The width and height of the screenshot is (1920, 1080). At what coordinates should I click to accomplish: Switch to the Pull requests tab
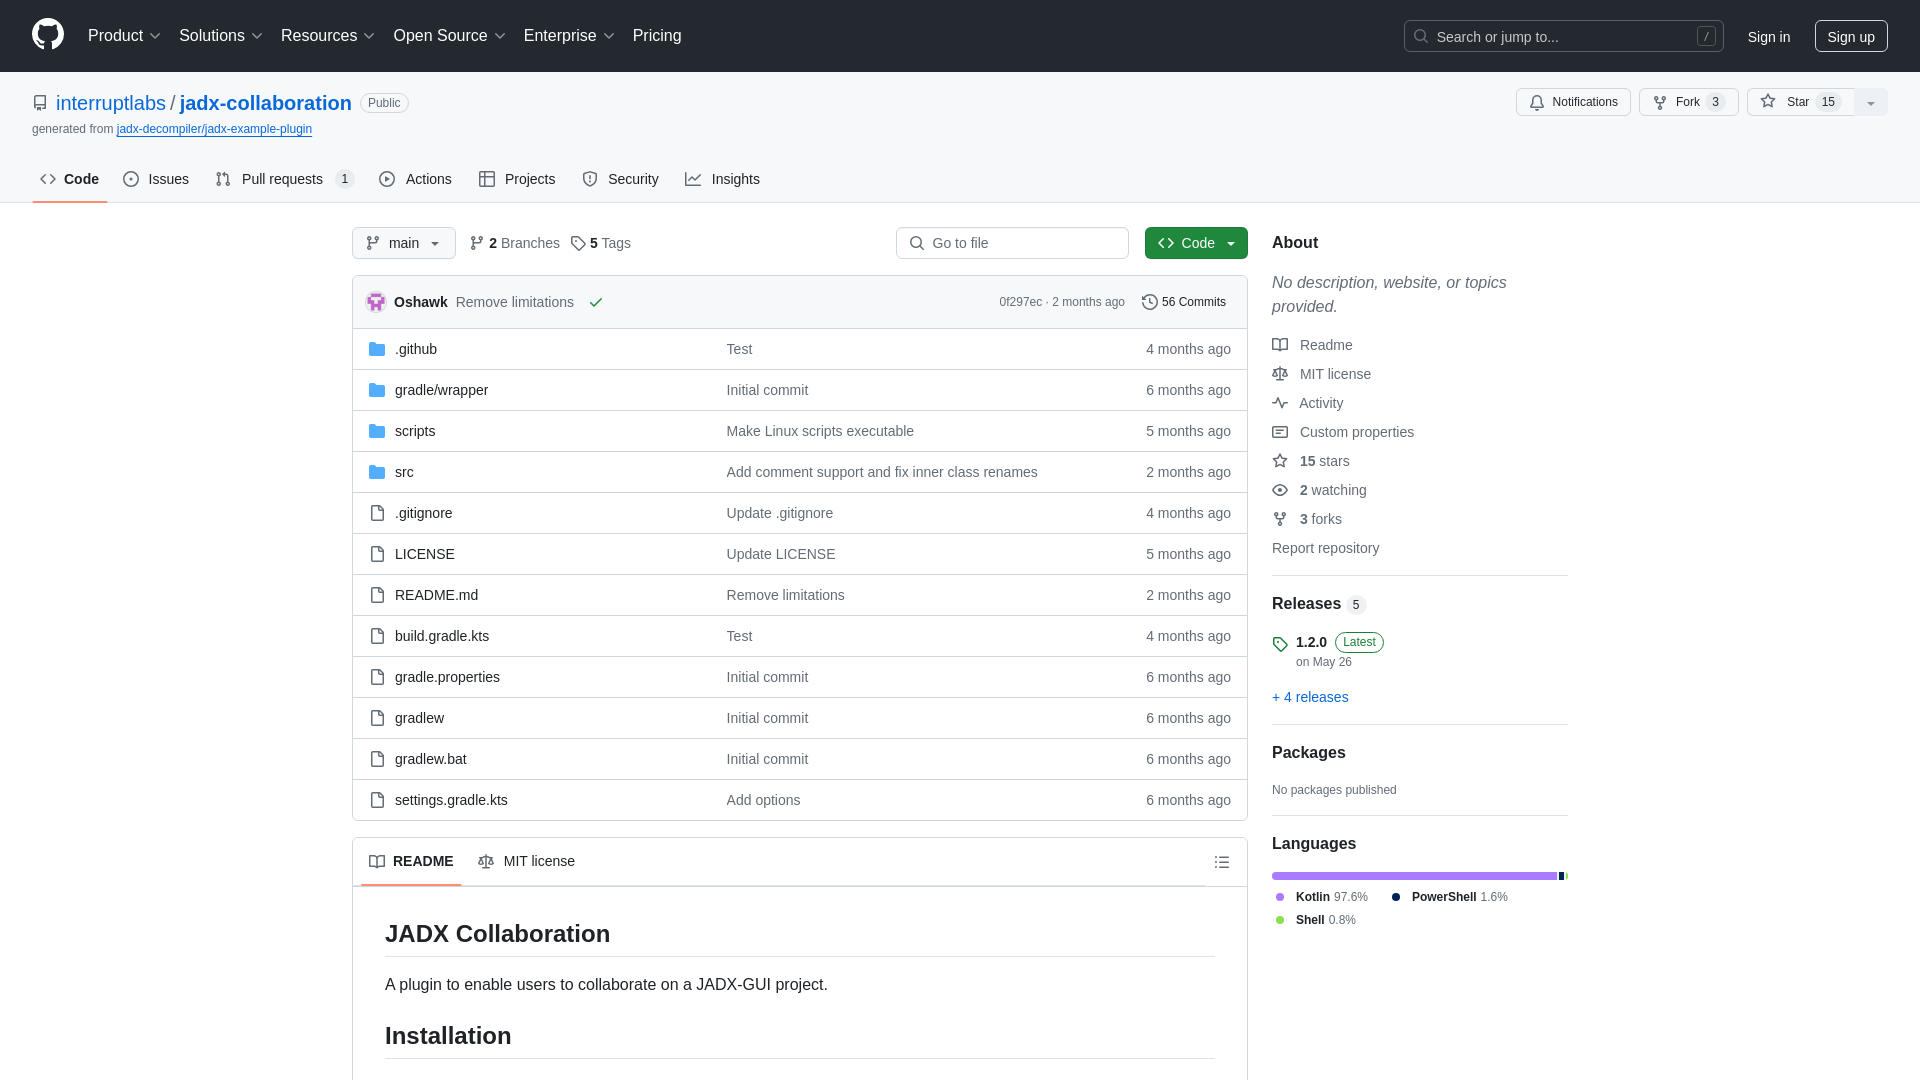pyautogui.click(x=285, y=179)
